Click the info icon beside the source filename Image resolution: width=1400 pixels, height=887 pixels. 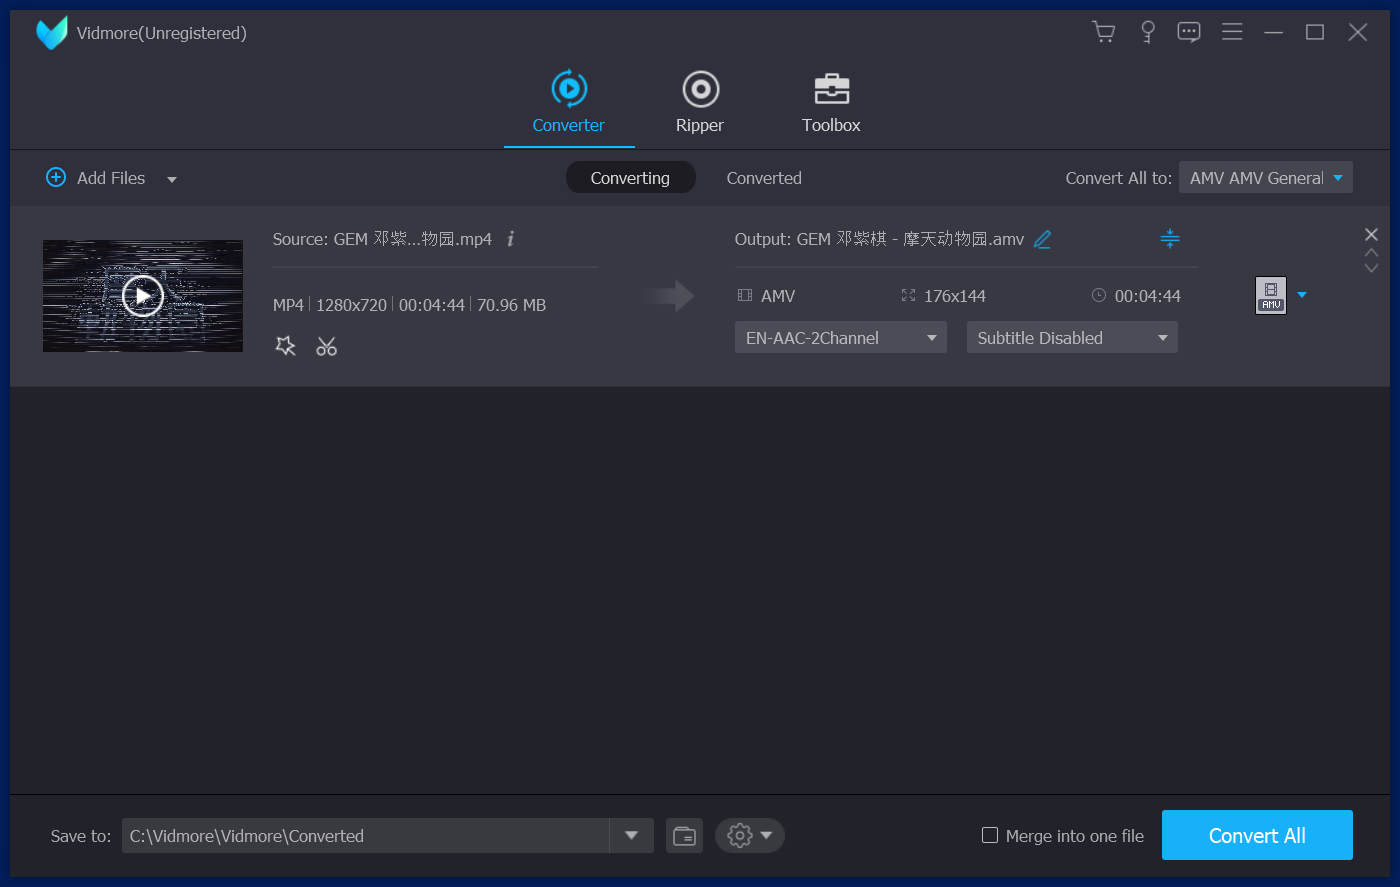tap(510, 239)
